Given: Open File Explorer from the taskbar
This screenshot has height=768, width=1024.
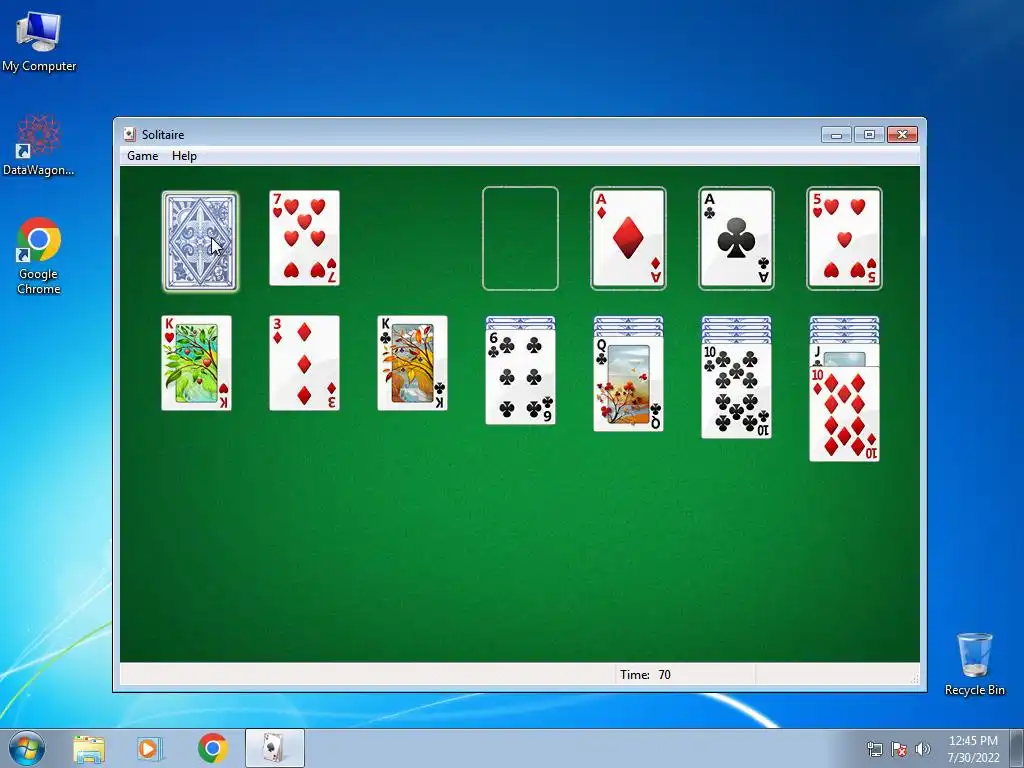Looking at the screenshot, I should tap(89, 748).
